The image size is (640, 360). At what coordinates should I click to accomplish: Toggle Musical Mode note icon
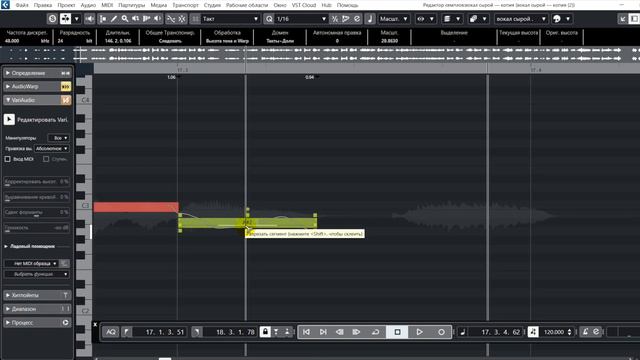pos(370,19)
